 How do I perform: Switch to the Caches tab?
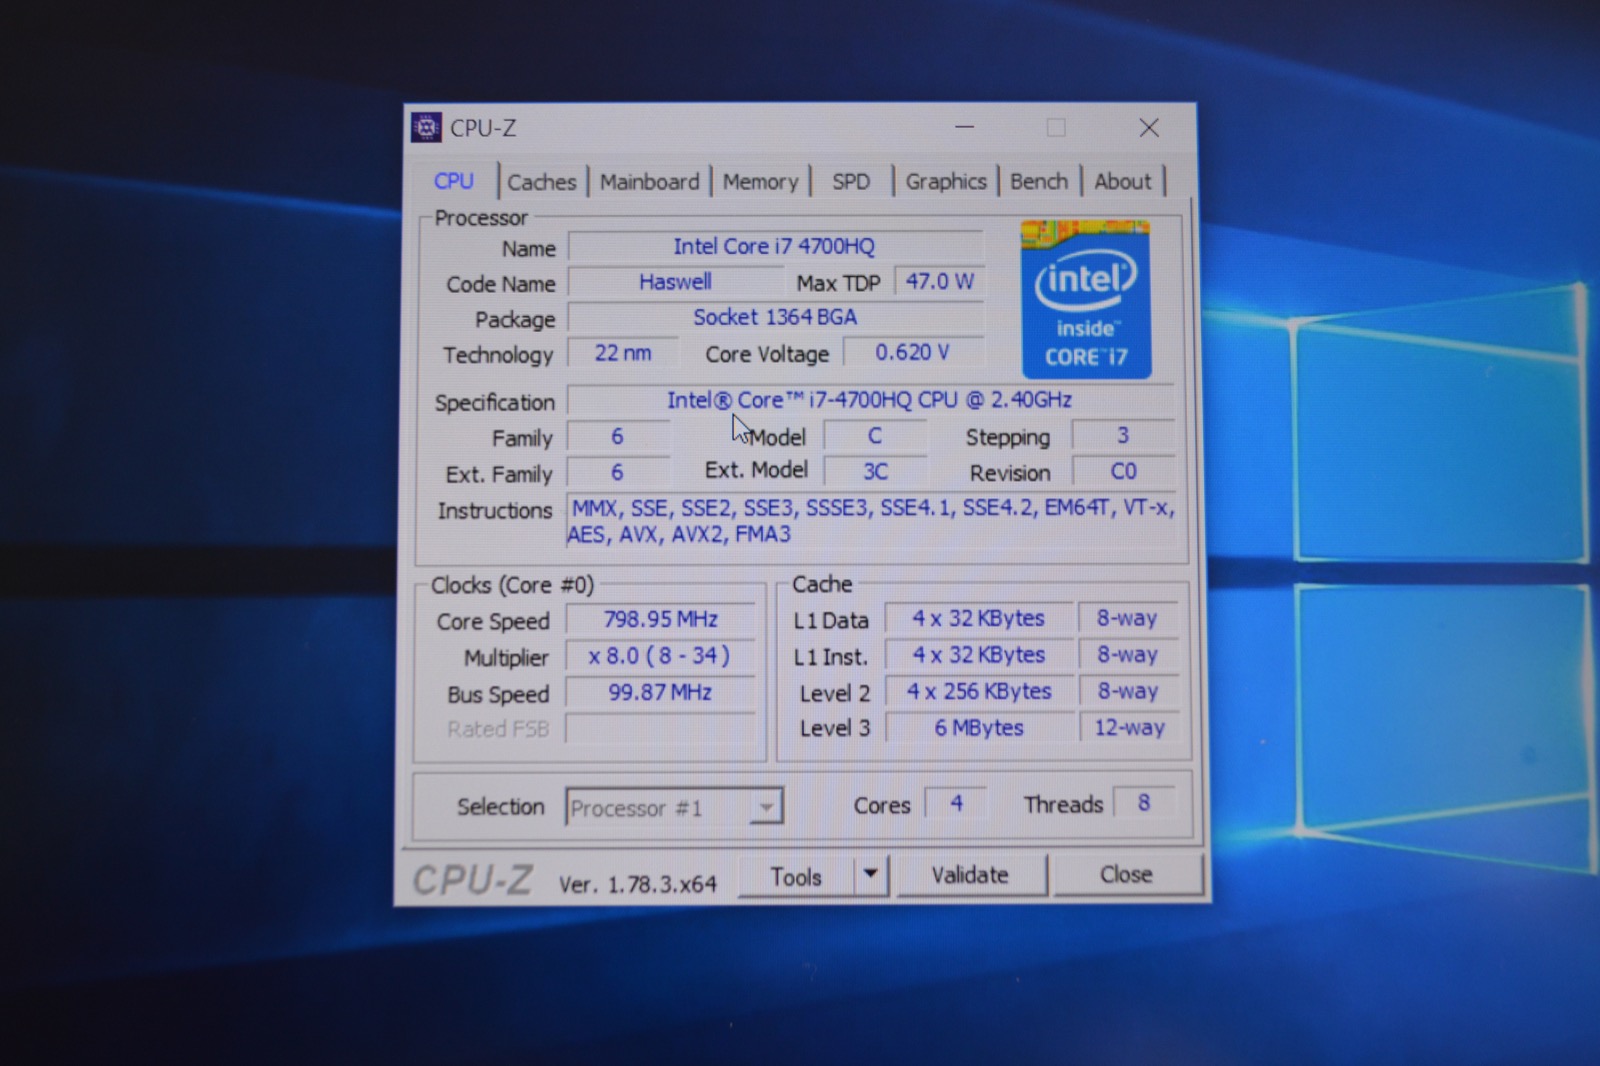541,182
